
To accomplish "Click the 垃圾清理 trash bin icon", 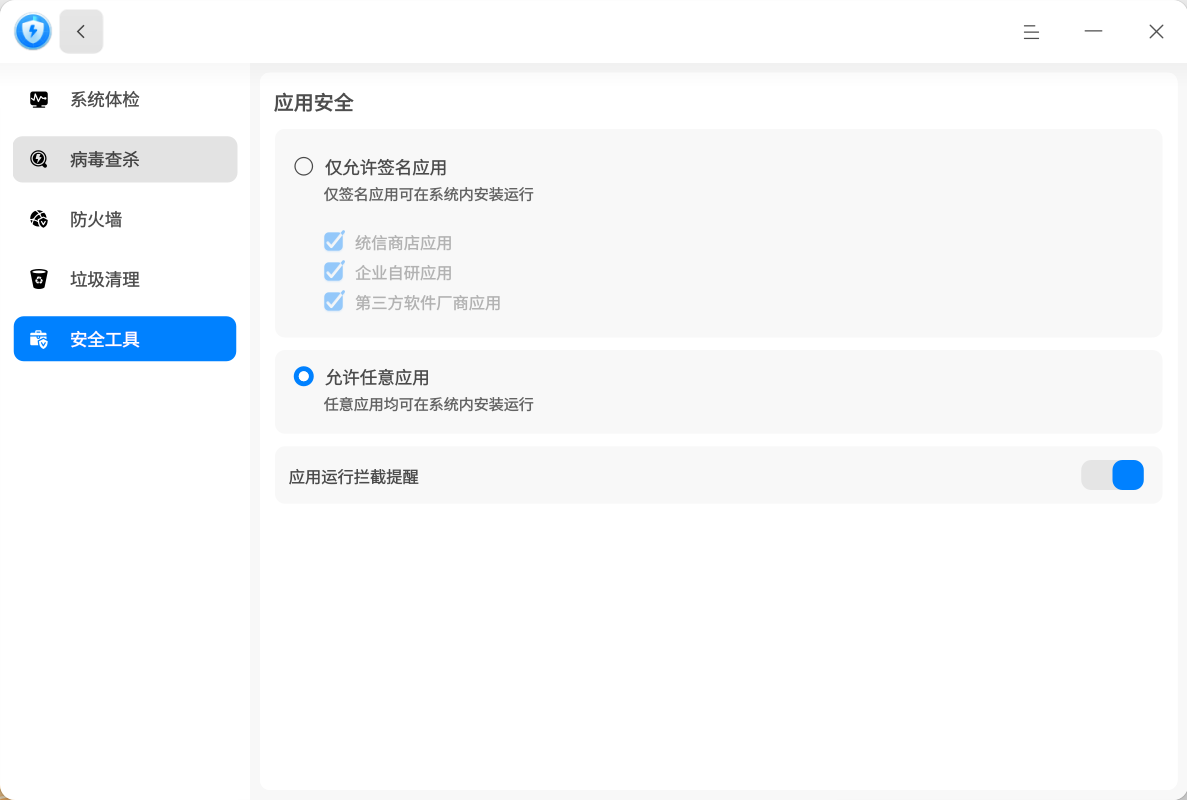I will click(39, 280).
